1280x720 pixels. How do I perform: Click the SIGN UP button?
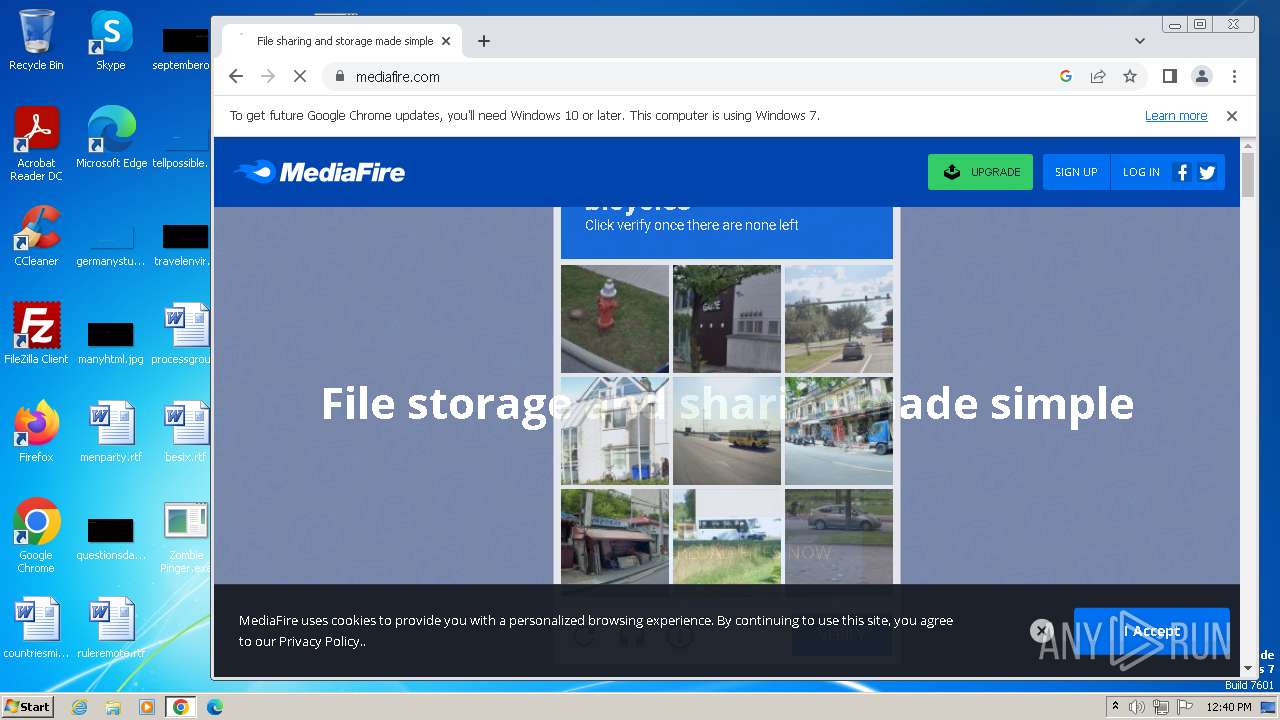(1076, 172)
